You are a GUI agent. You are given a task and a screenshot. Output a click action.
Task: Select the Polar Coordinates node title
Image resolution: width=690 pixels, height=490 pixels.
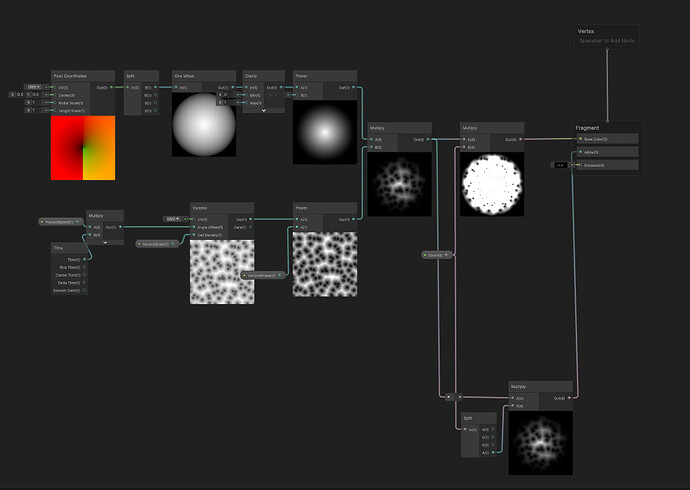coord(70,76)
